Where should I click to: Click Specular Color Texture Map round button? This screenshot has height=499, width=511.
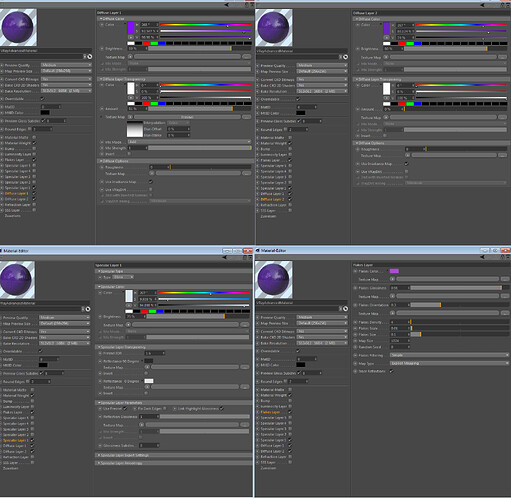[x=128, y=324]
